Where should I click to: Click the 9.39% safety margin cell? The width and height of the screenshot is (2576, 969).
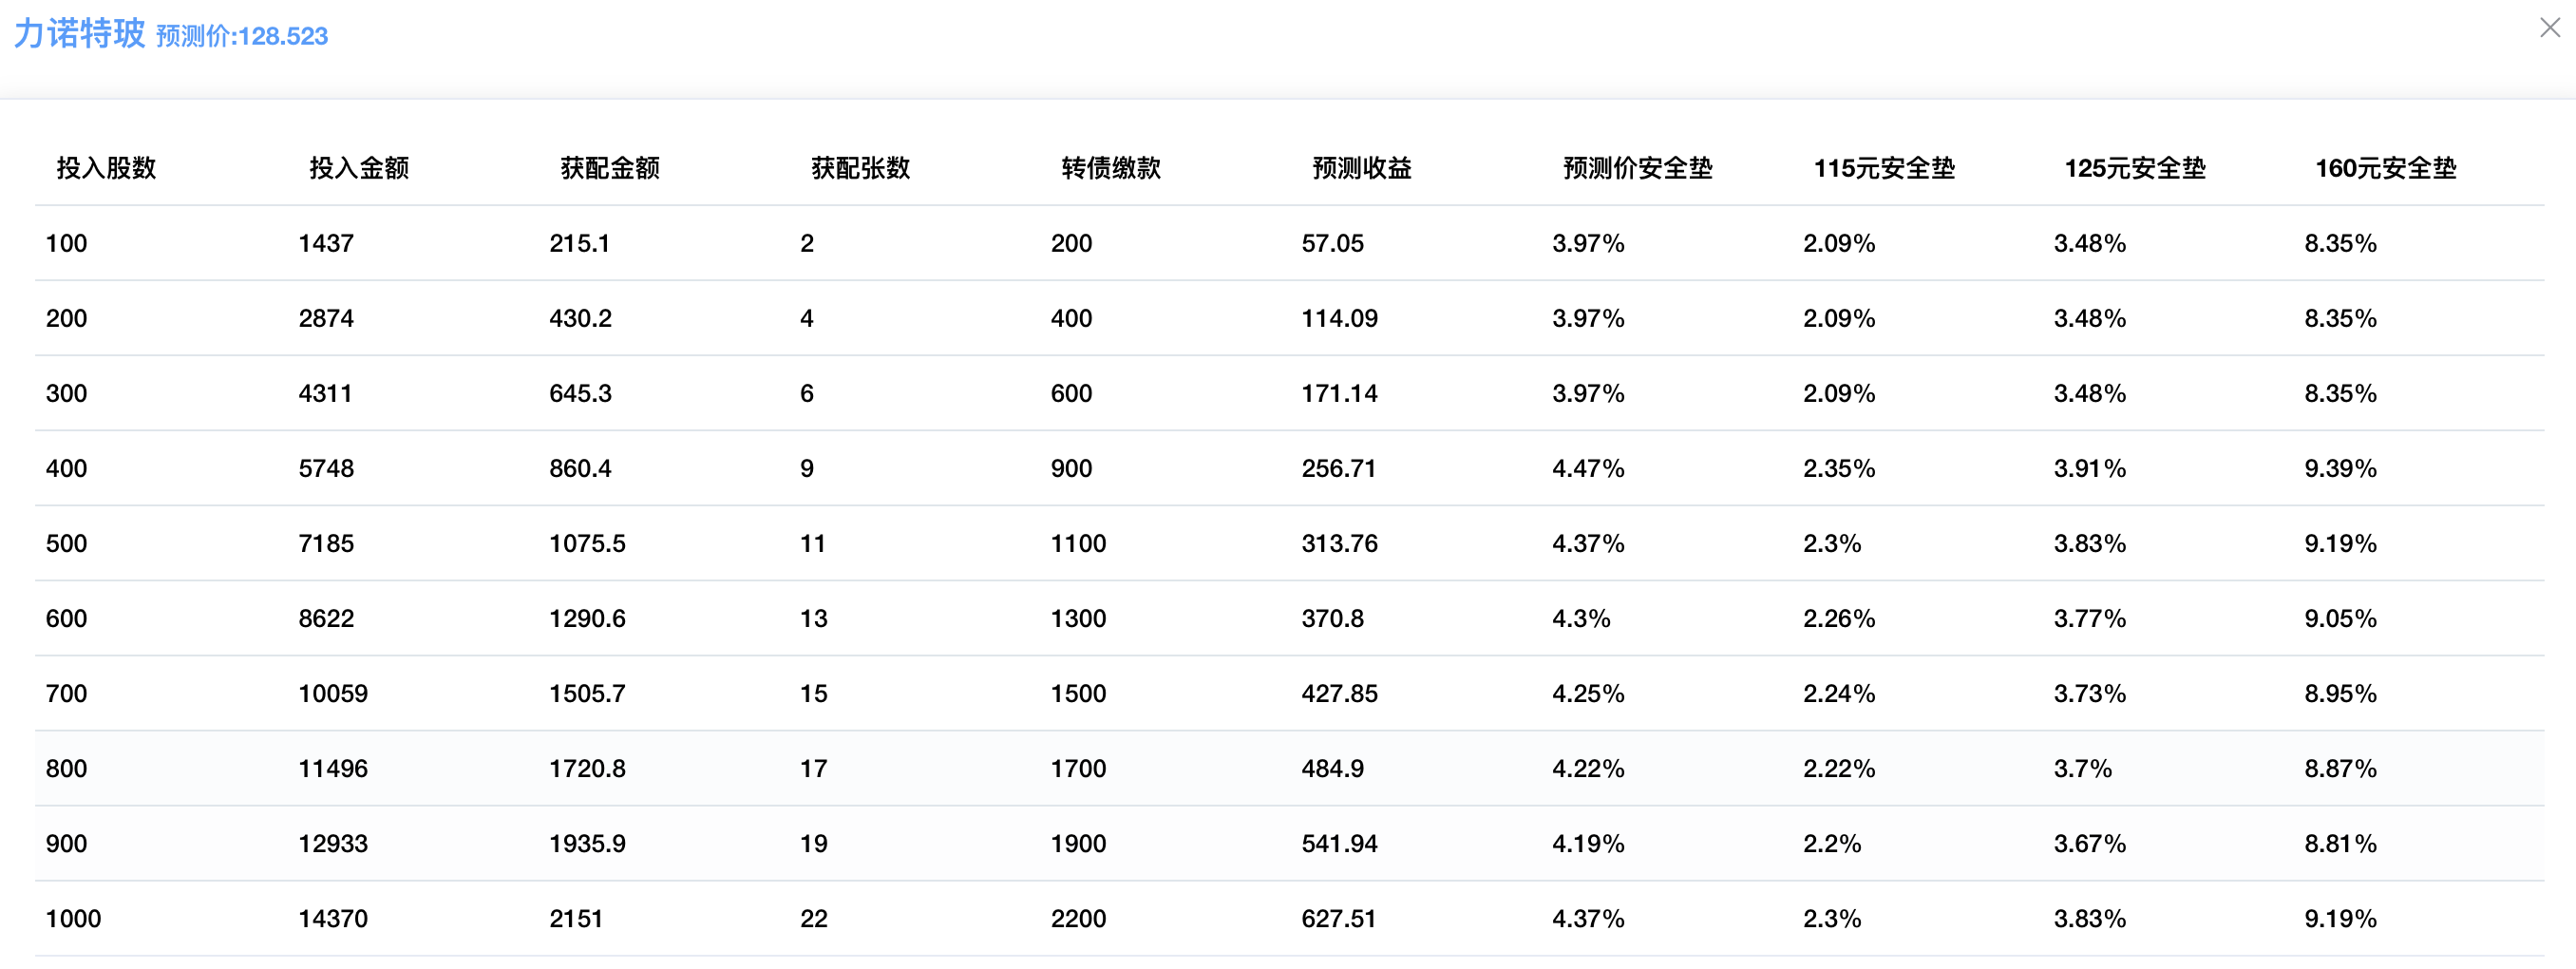(2340, 468)
